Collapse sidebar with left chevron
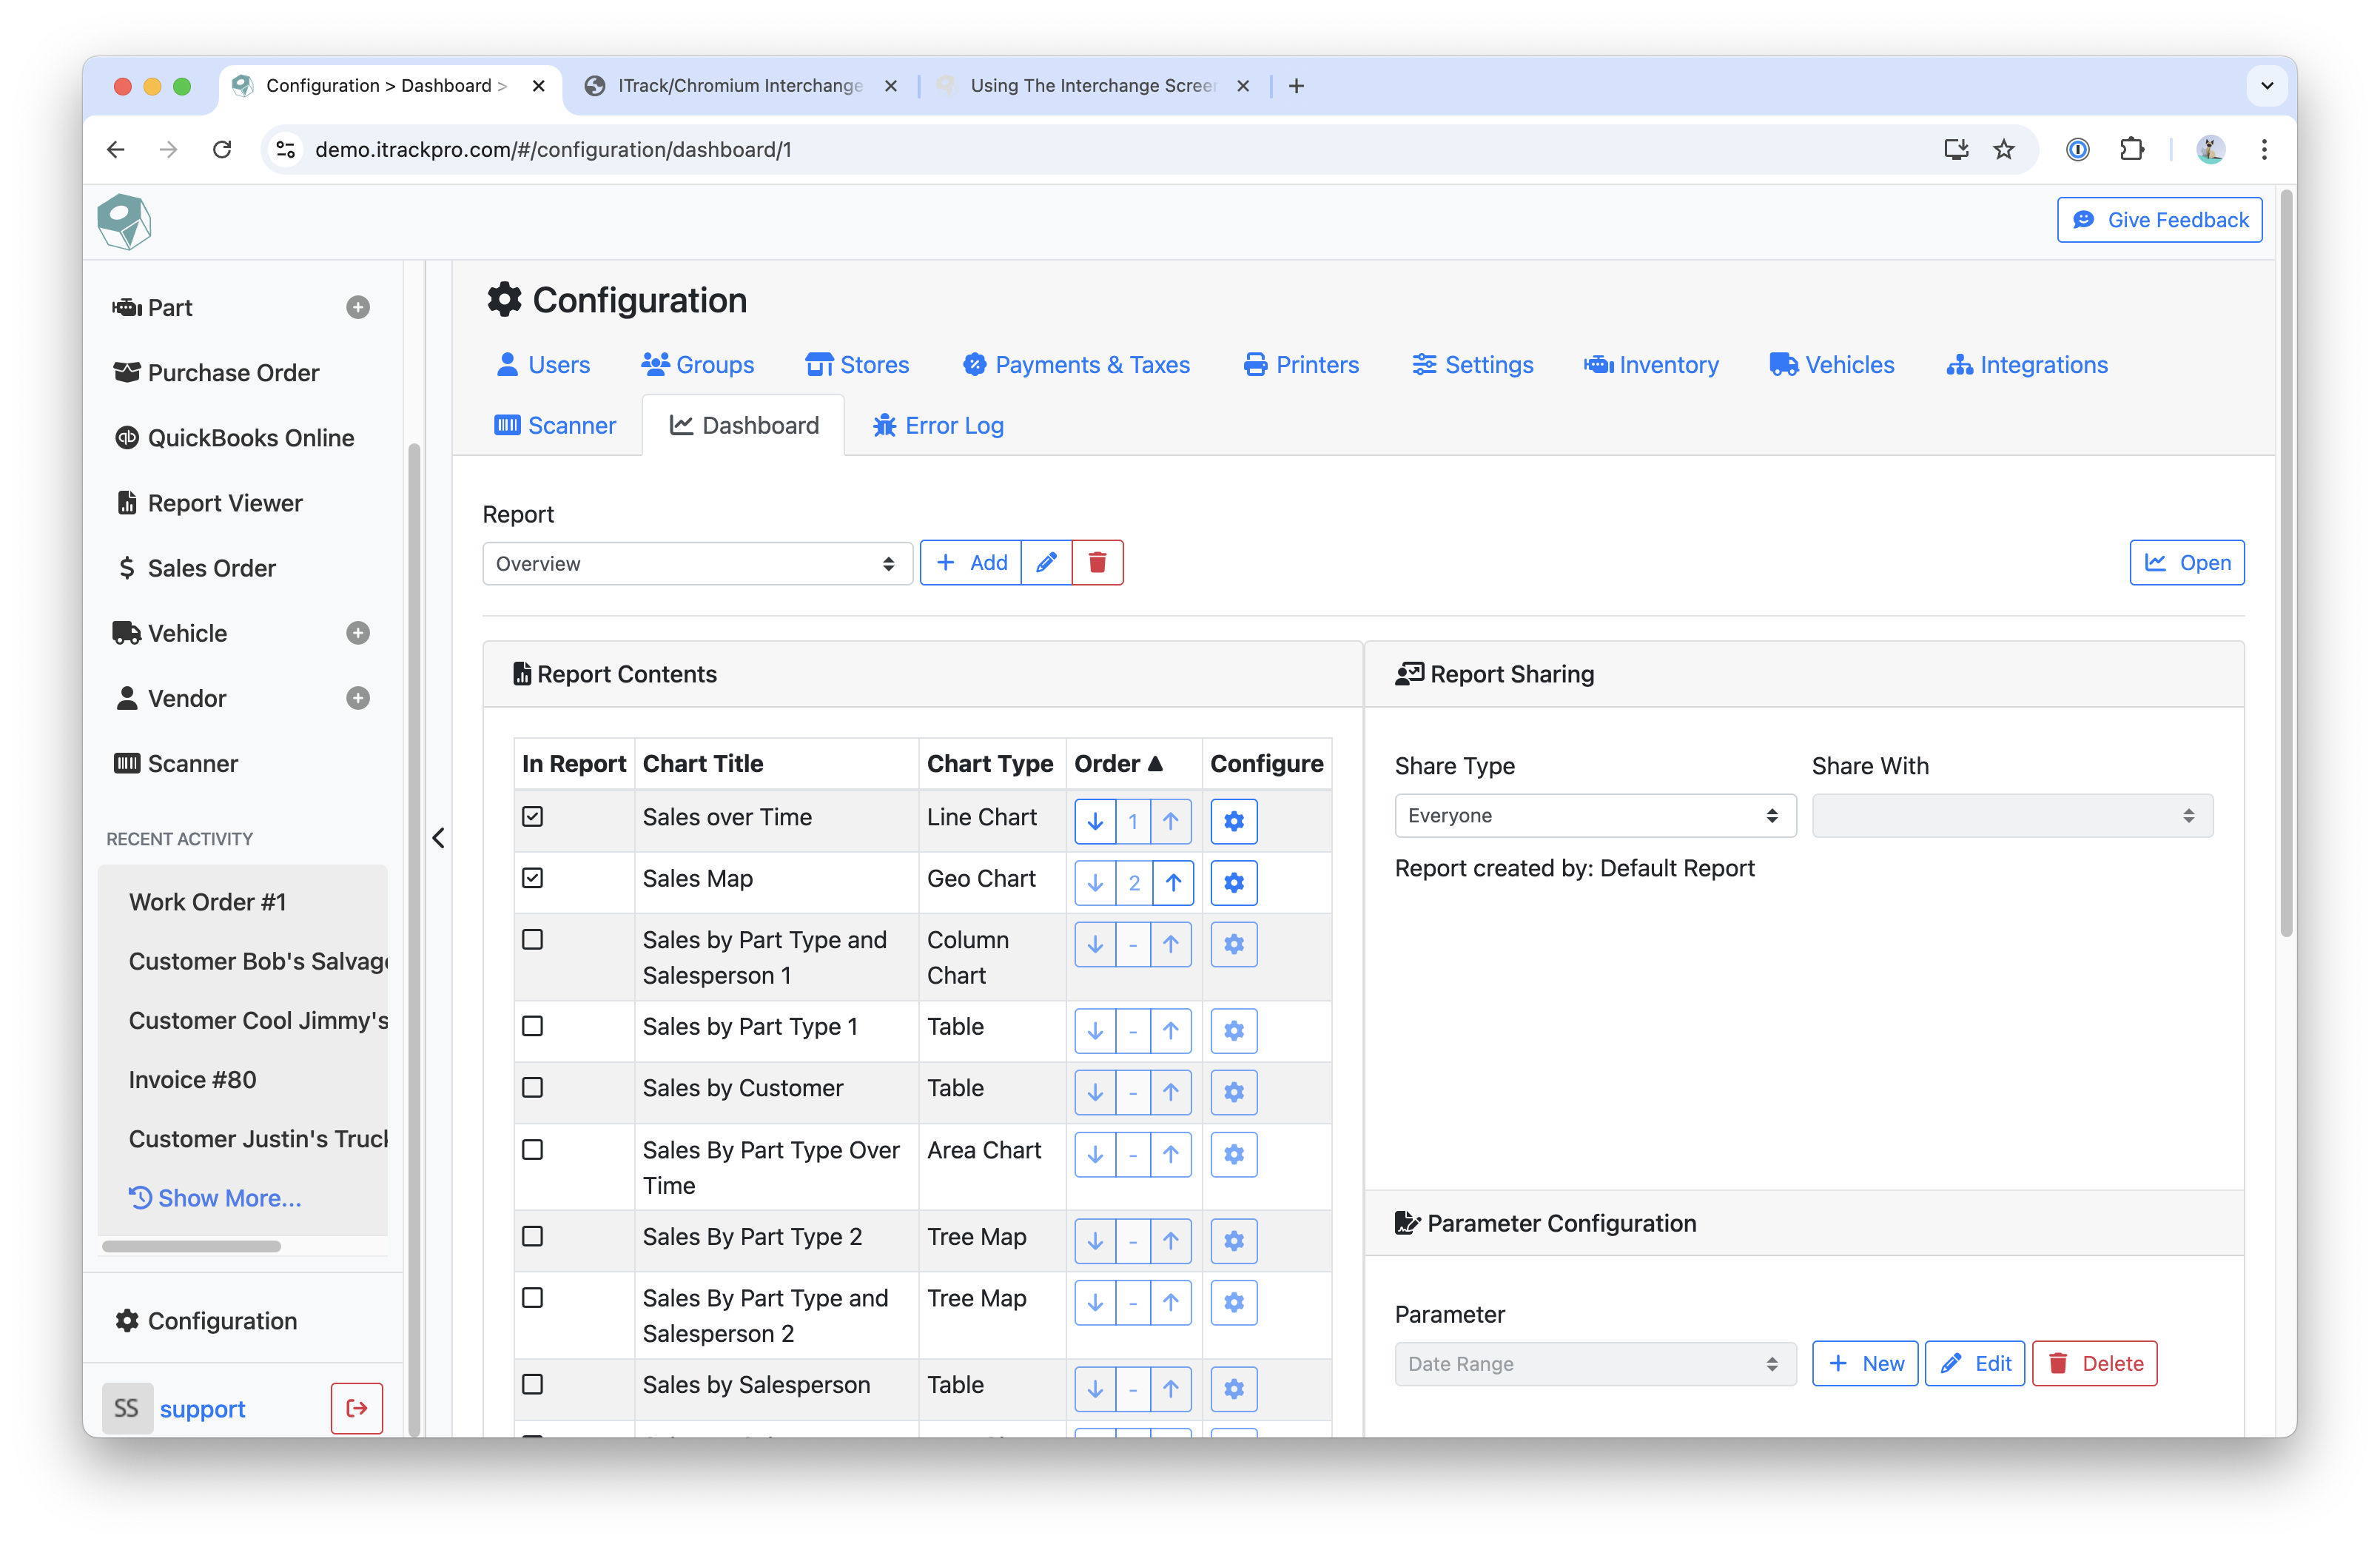 tap(438, 838)
